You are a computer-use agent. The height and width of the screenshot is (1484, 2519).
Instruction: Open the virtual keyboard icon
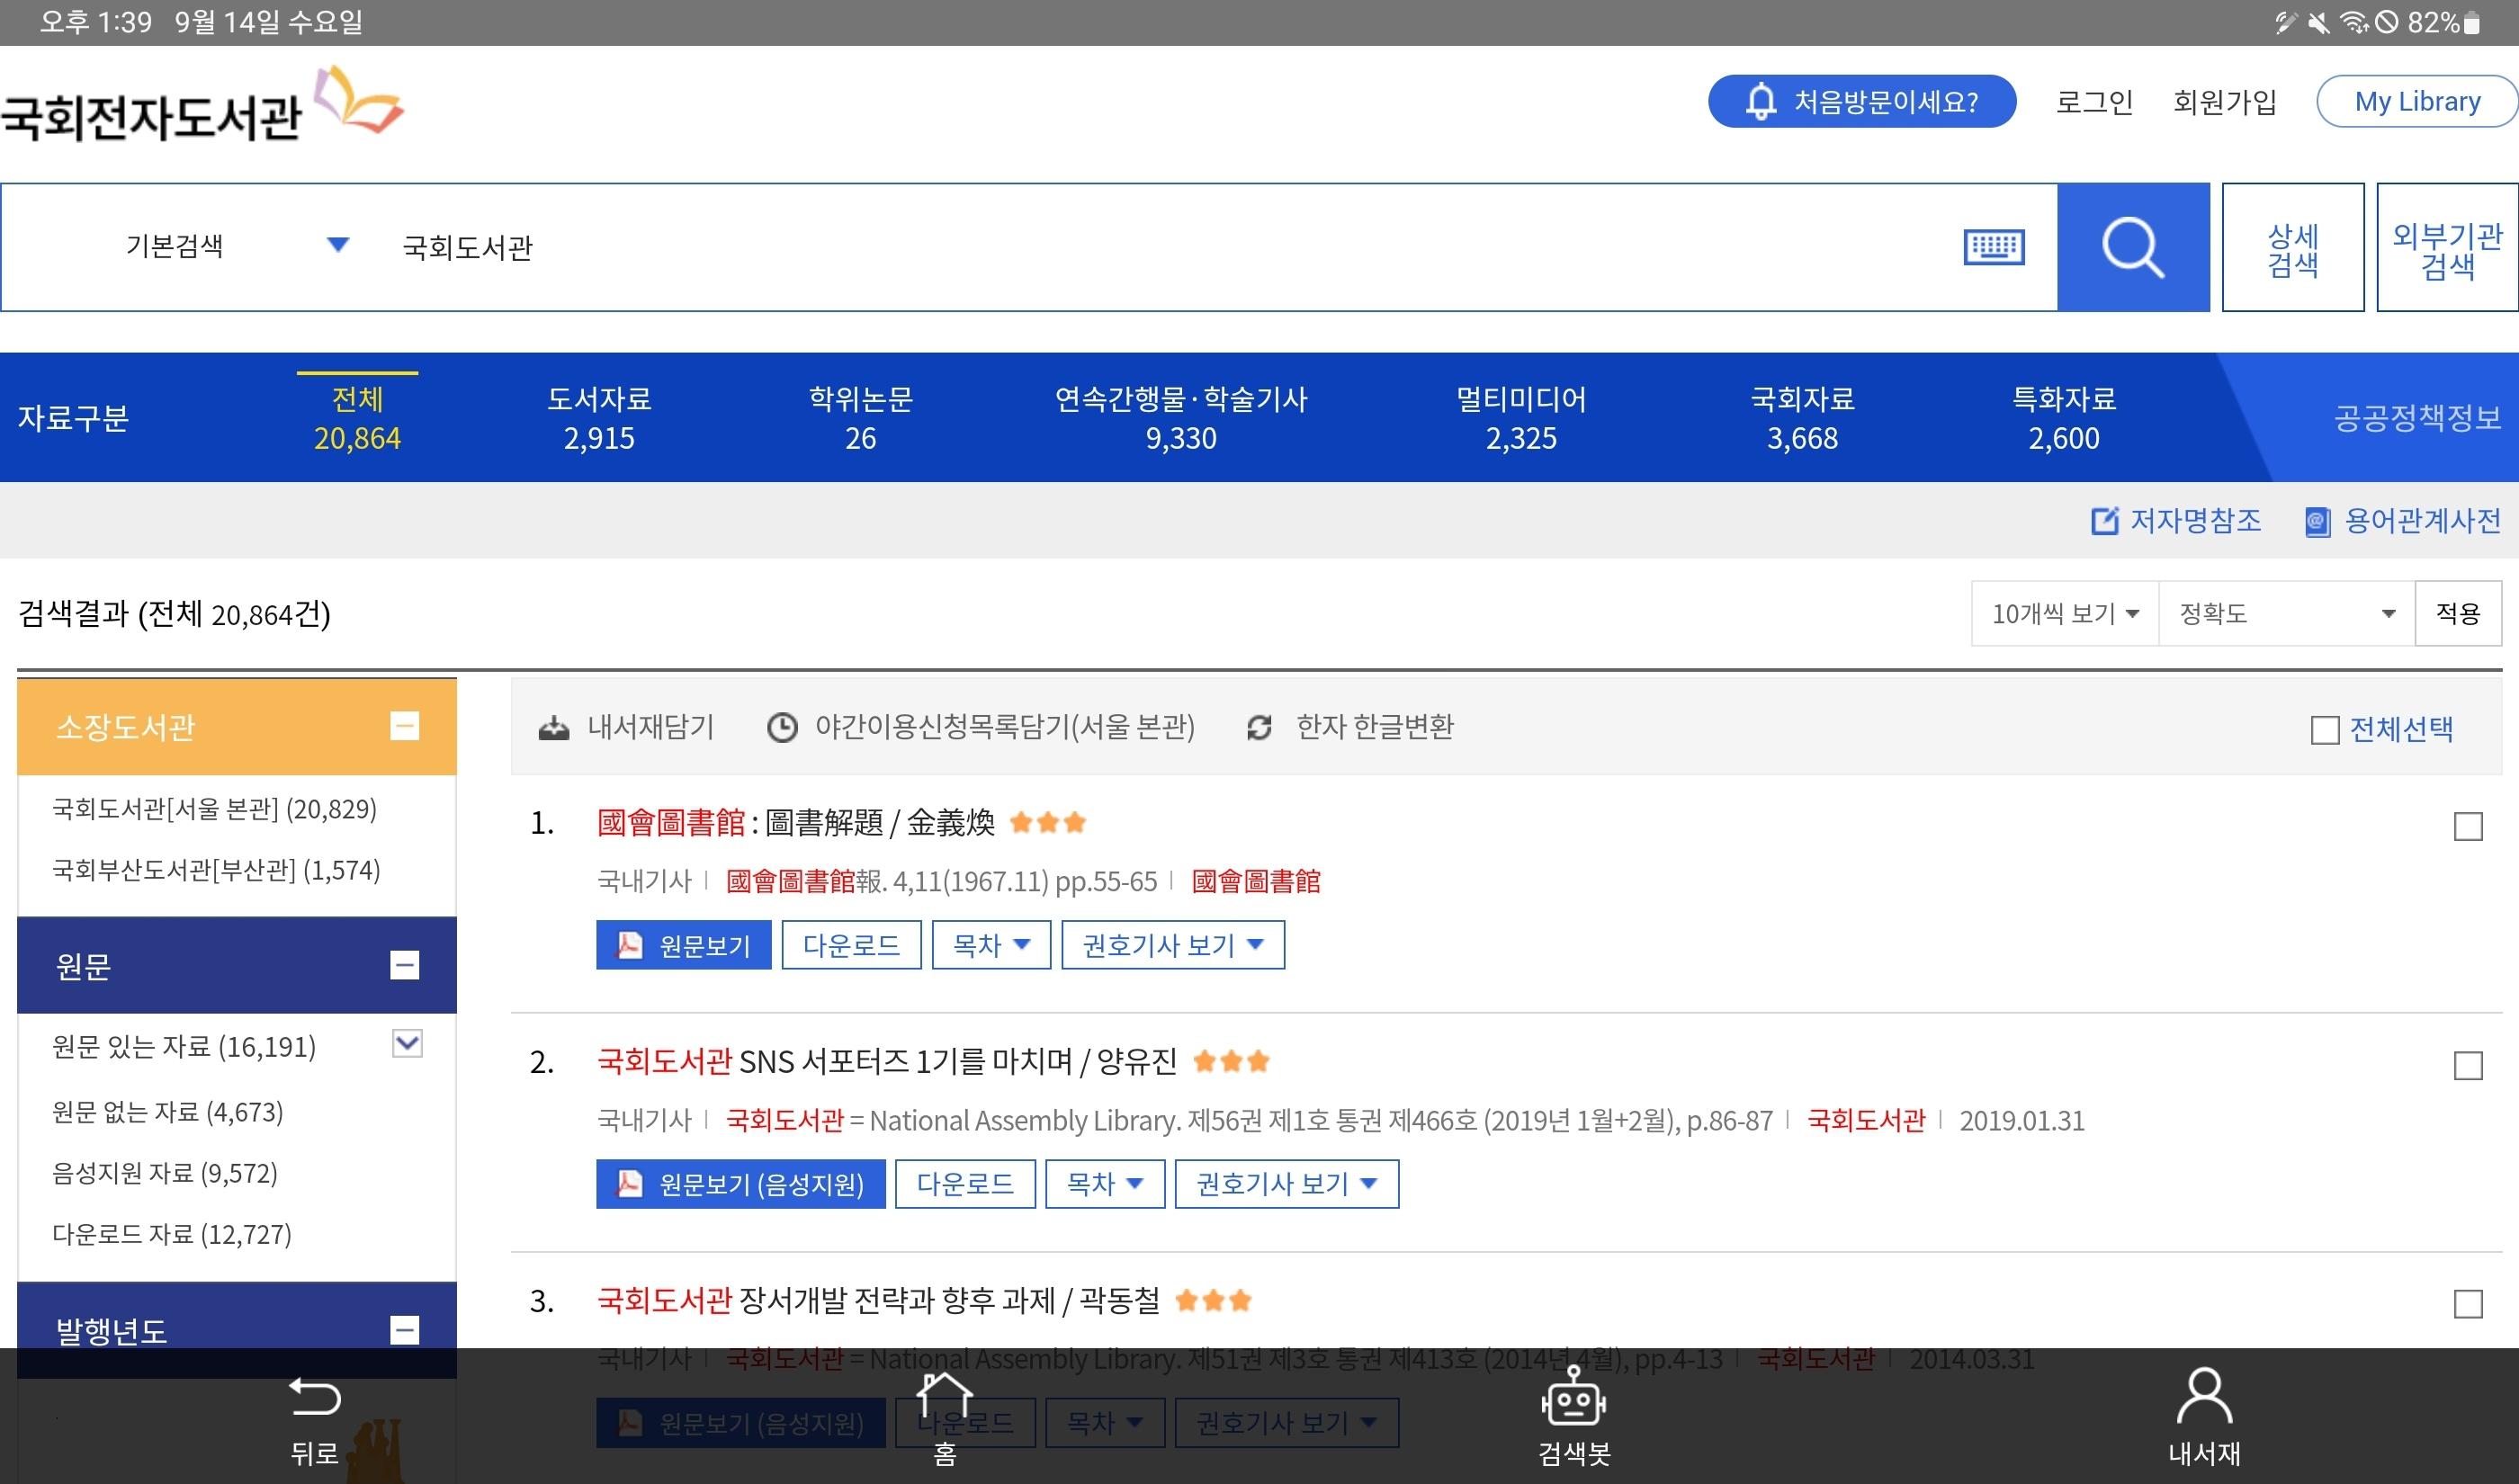point(1993,247)
